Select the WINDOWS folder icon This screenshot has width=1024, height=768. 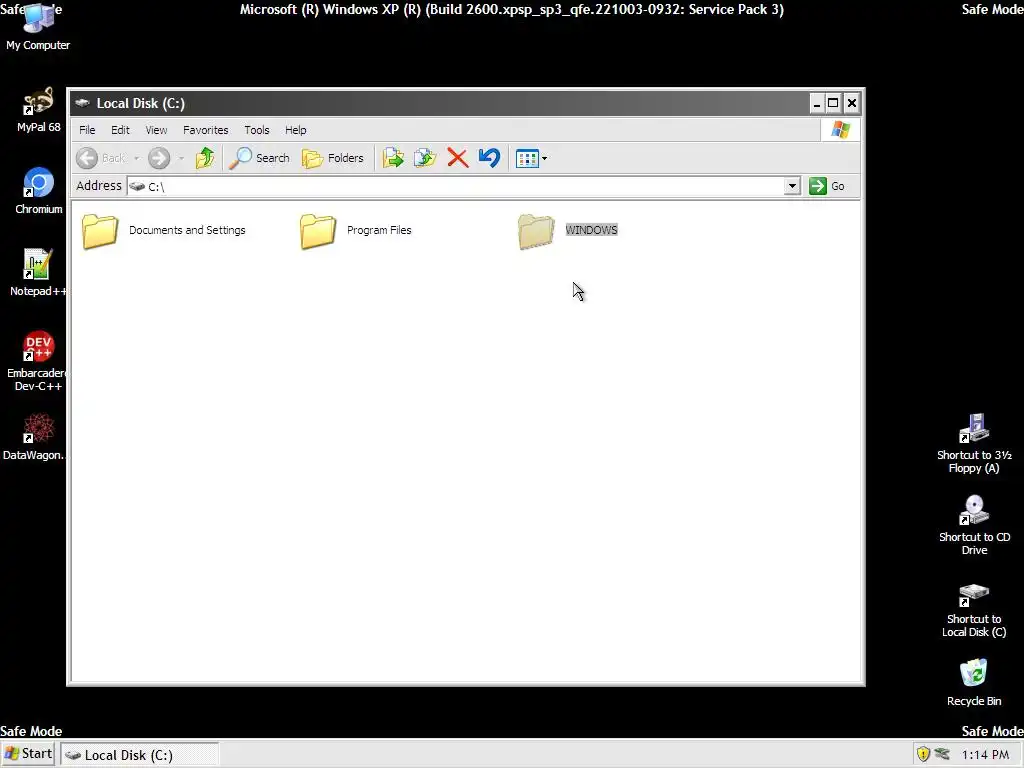(x=536, y=231)
